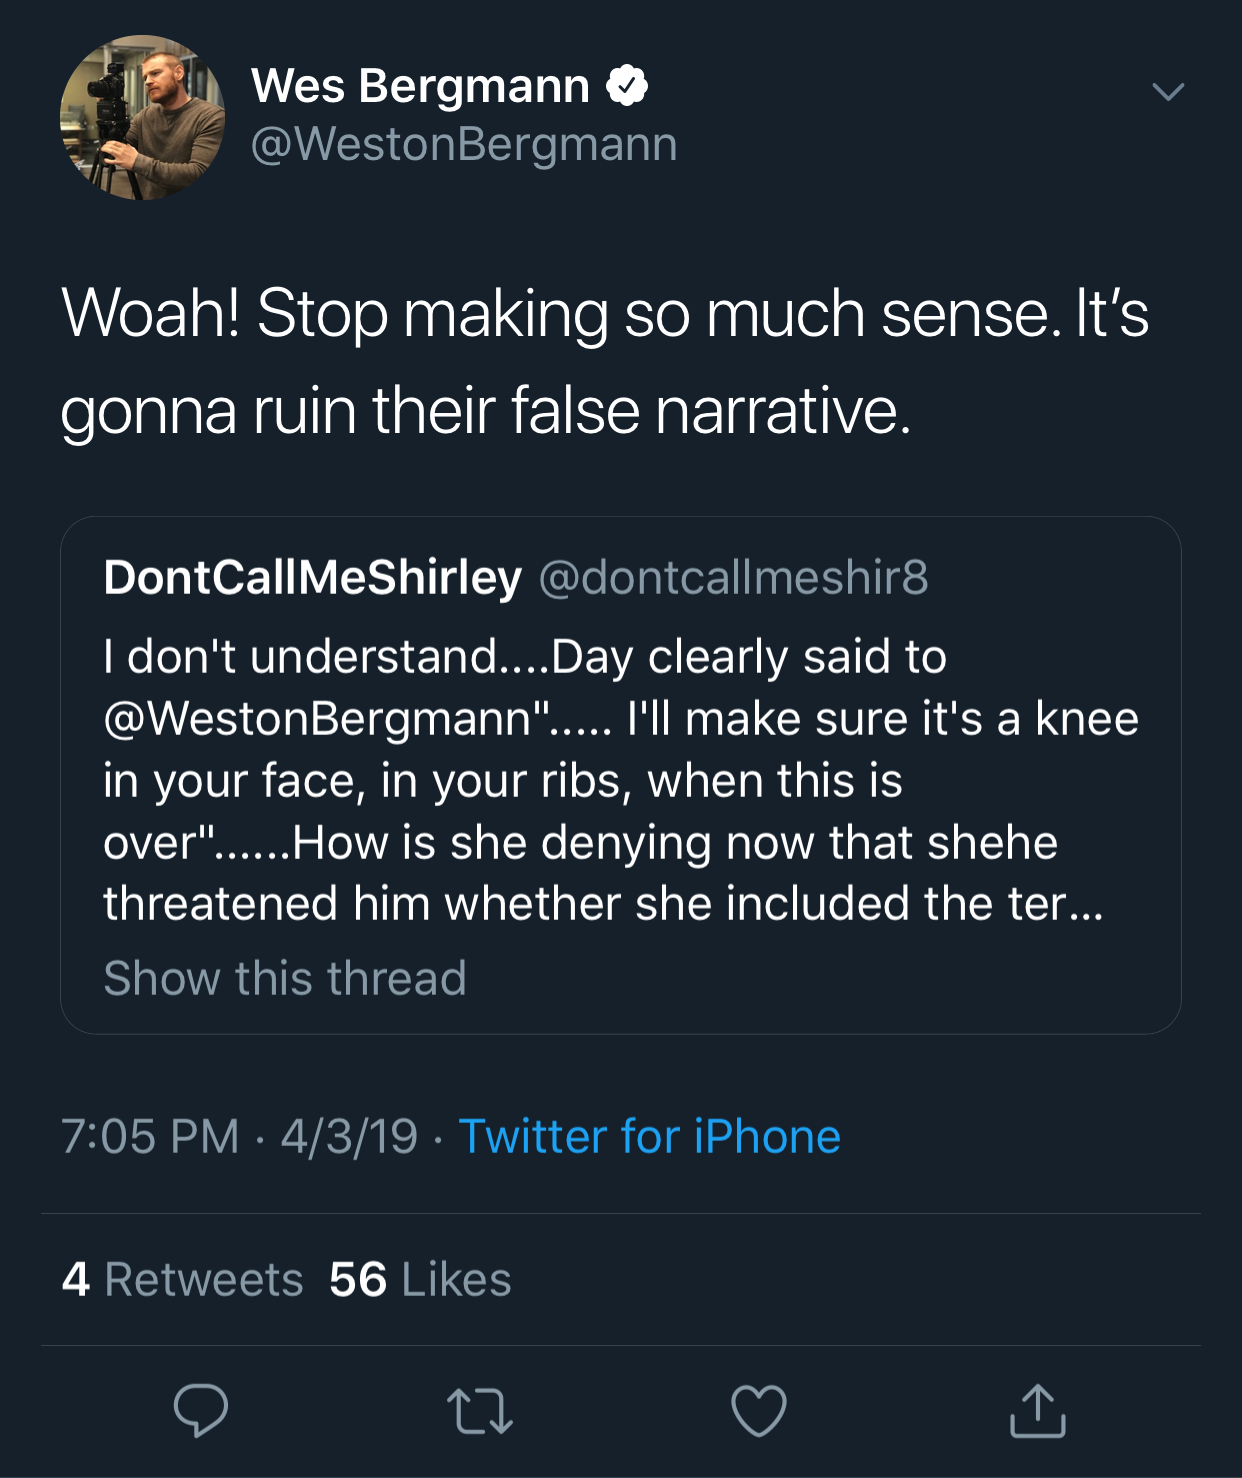The image size is (1242, 1478).
Task: Open DontCallMeShirley's quoted tweet name
Action: pos(313,577)
